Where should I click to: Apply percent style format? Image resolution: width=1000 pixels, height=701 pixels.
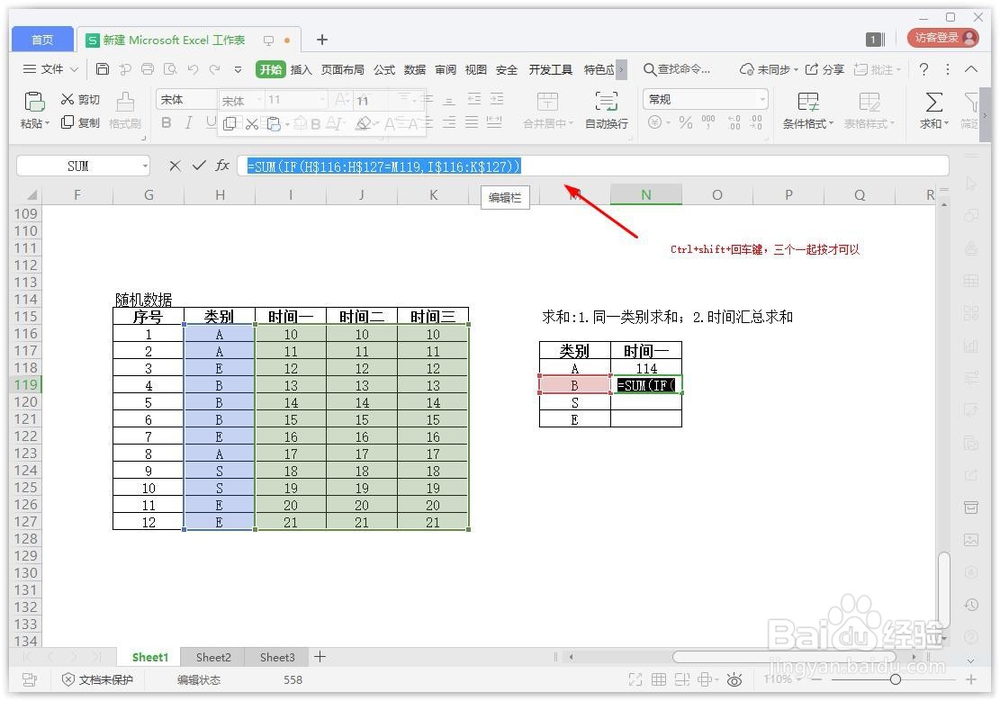[x=686, y=122]
